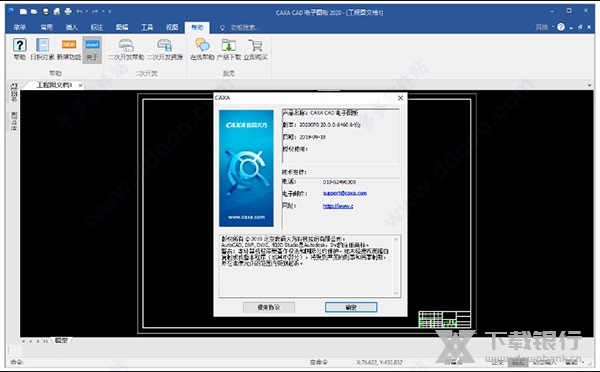Select the model sheet tab at bottom

61,340
